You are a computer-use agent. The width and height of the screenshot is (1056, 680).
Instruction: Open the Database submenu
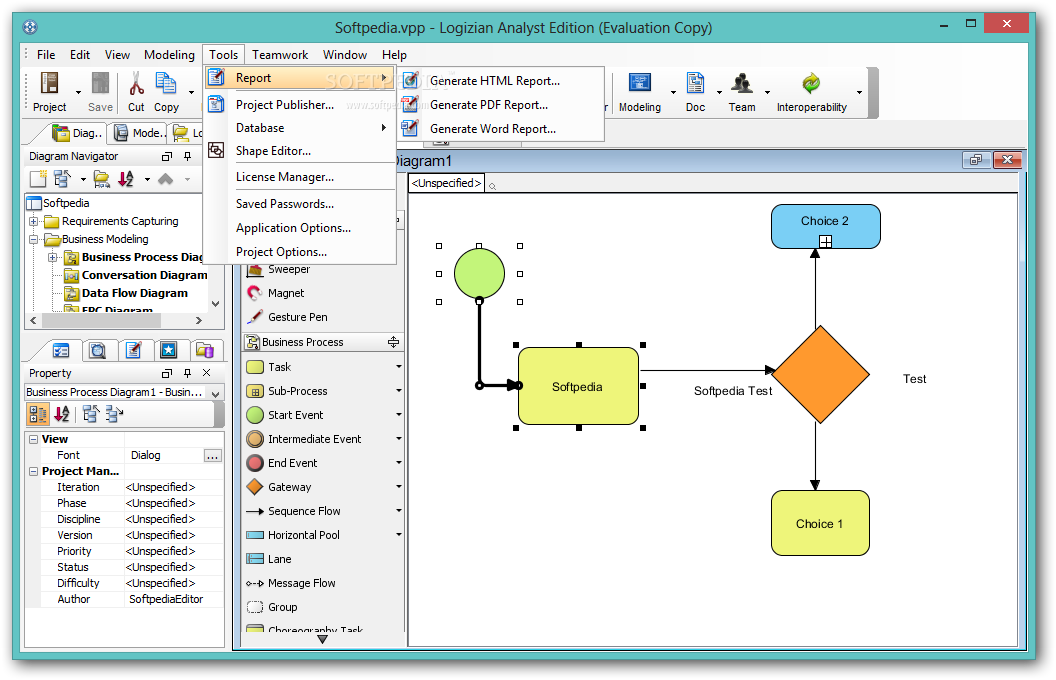pos(299,128)
